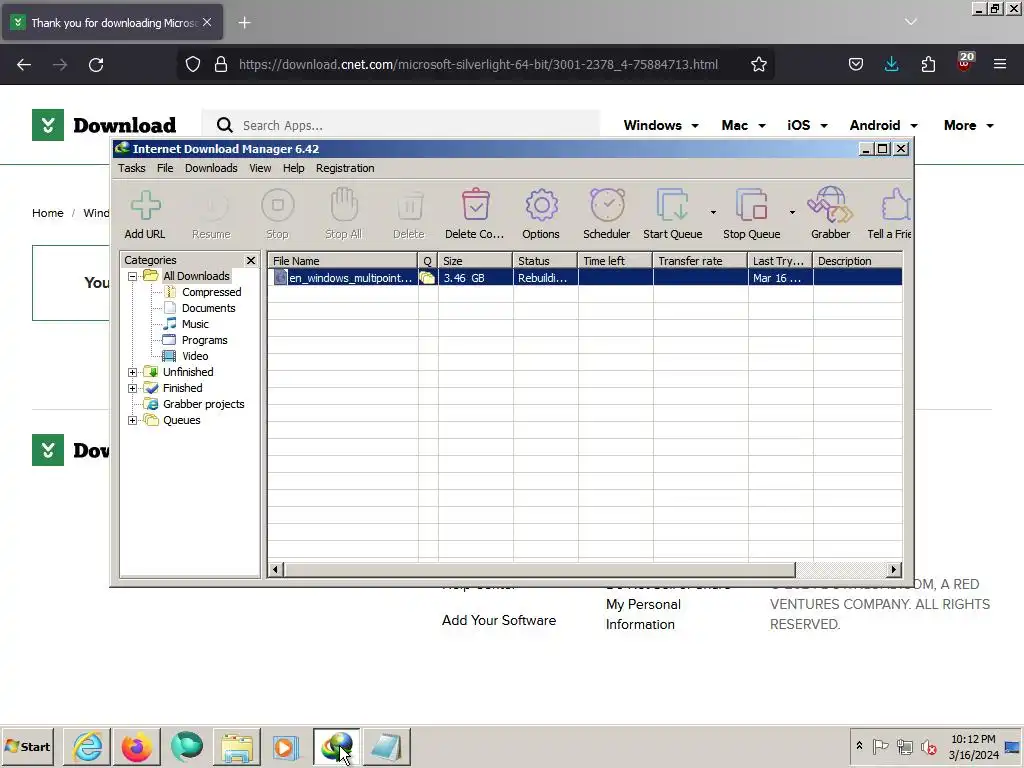Click the Delete Completed toolbar icon
The image size is (1024, 768).
click(475, 206)
